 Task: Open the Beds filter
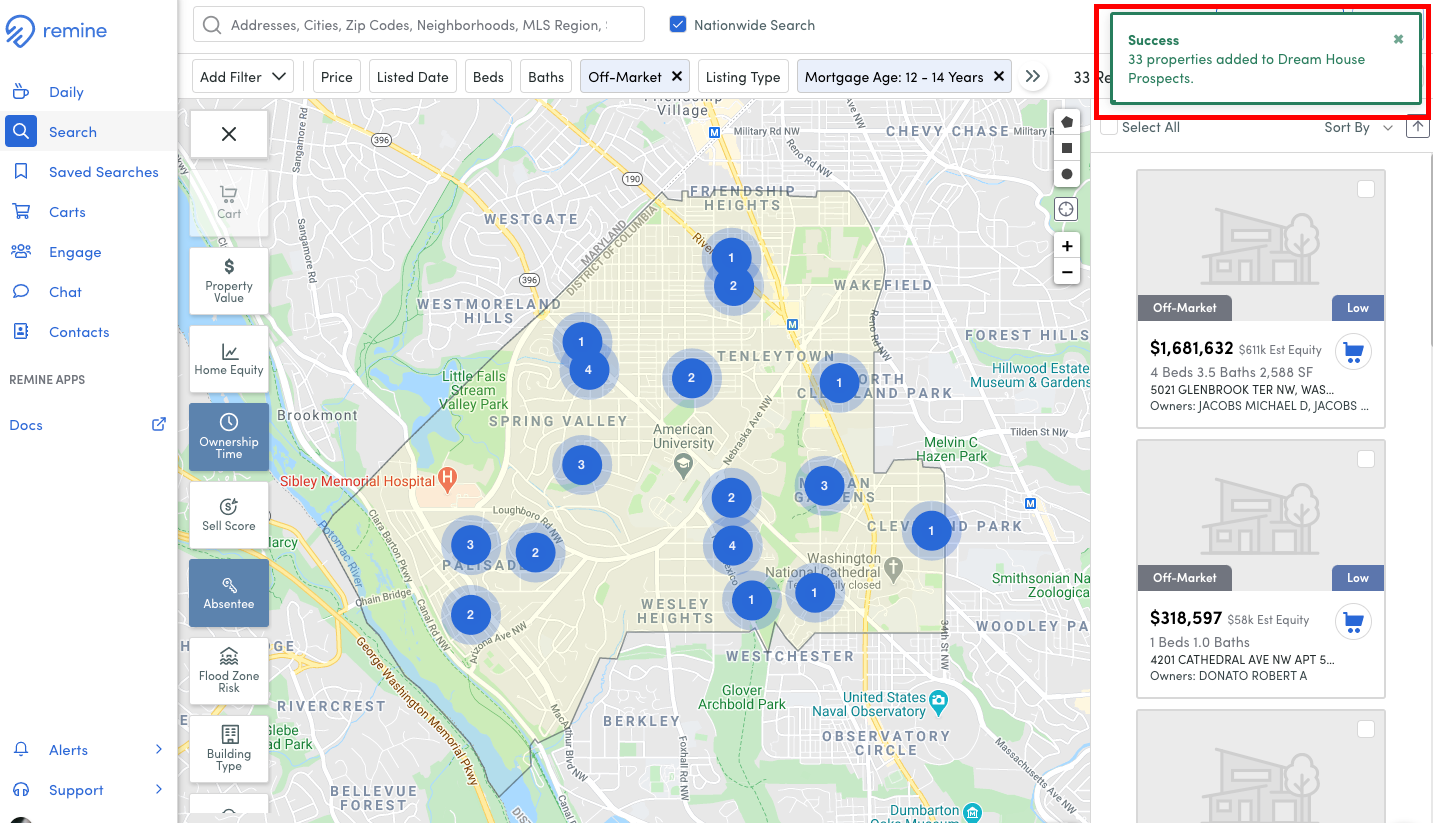[x=488, y=77]
